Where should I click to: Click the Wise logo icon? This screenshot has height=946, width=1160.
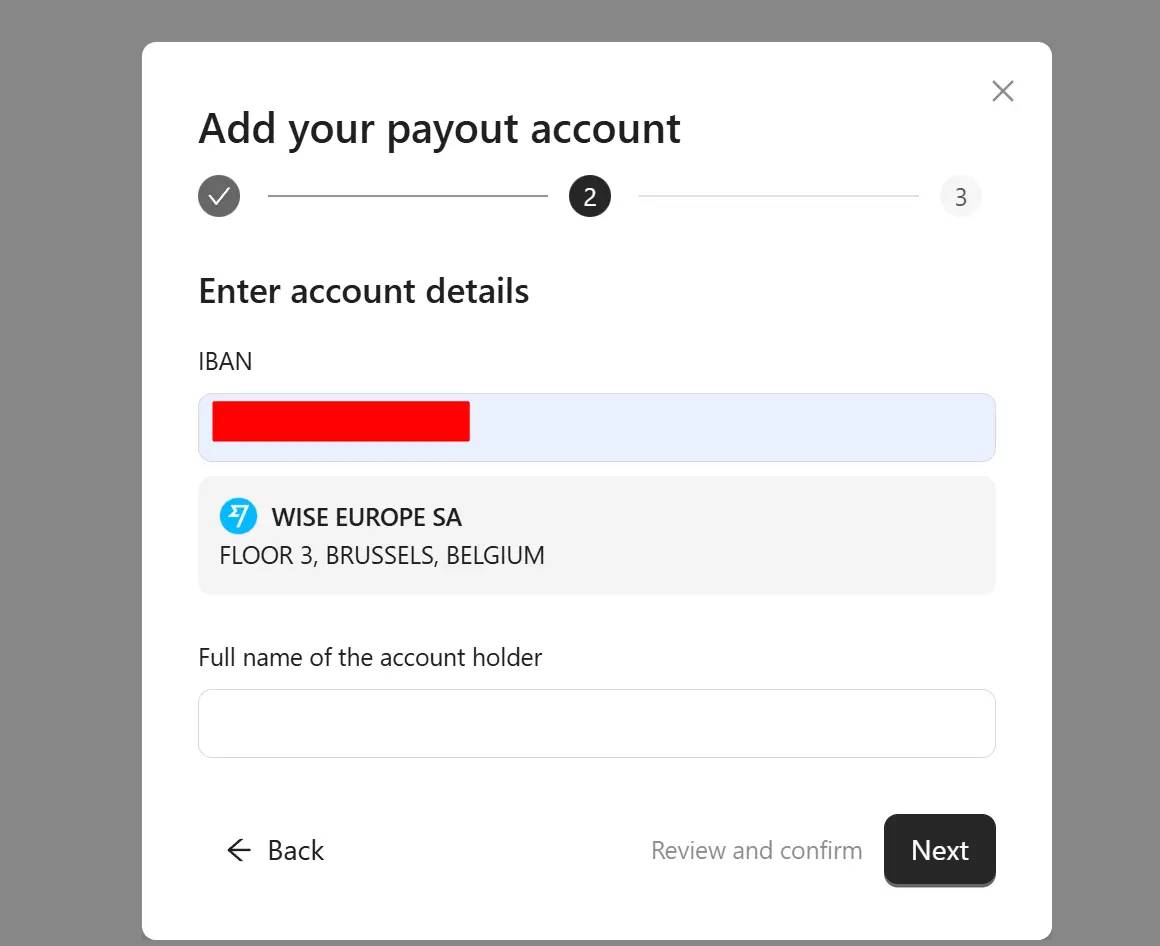[238, 517]
